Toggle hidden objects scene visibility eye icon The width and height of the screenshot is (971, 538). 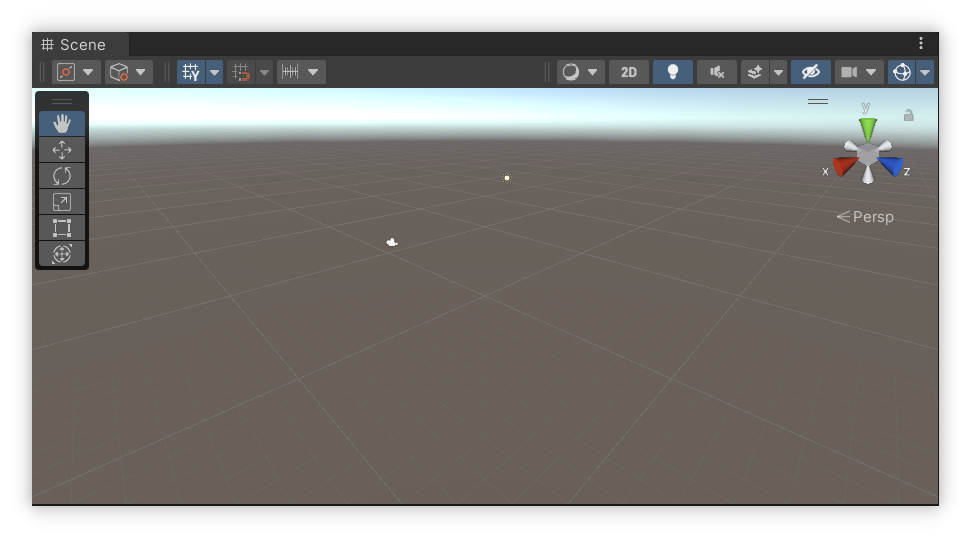(811, 72)
